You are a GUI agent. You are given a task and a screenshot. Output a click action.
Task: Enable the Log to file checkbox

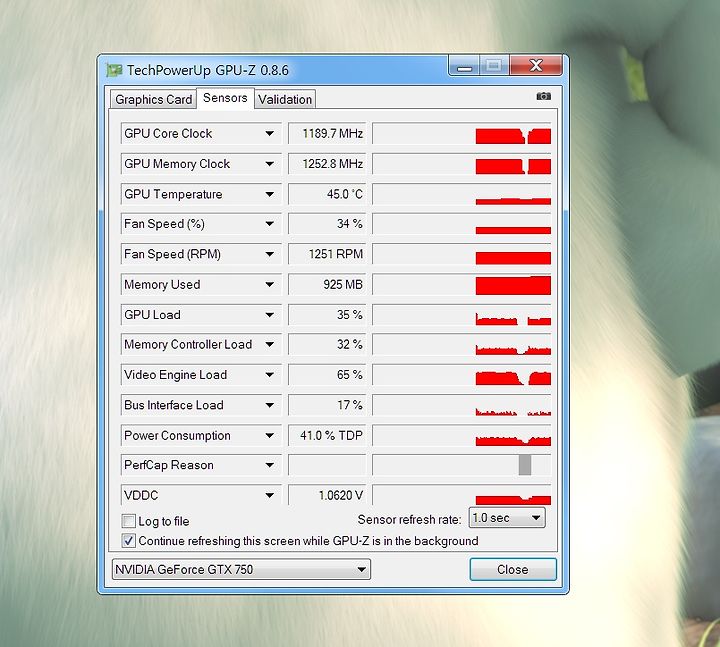tap(129, 521)
